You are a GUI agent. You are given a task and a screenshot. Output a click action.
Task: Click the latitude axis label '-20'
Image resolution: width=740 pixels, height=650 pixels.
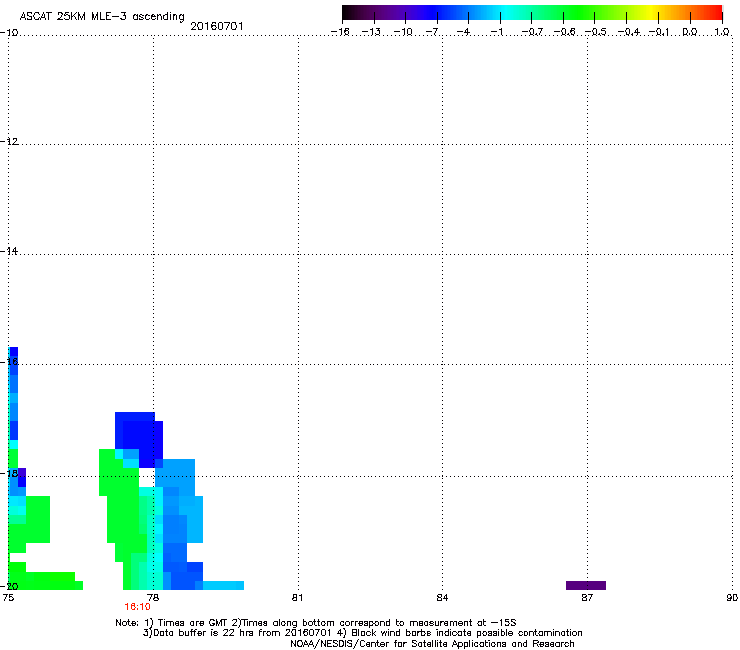(9, 586)
